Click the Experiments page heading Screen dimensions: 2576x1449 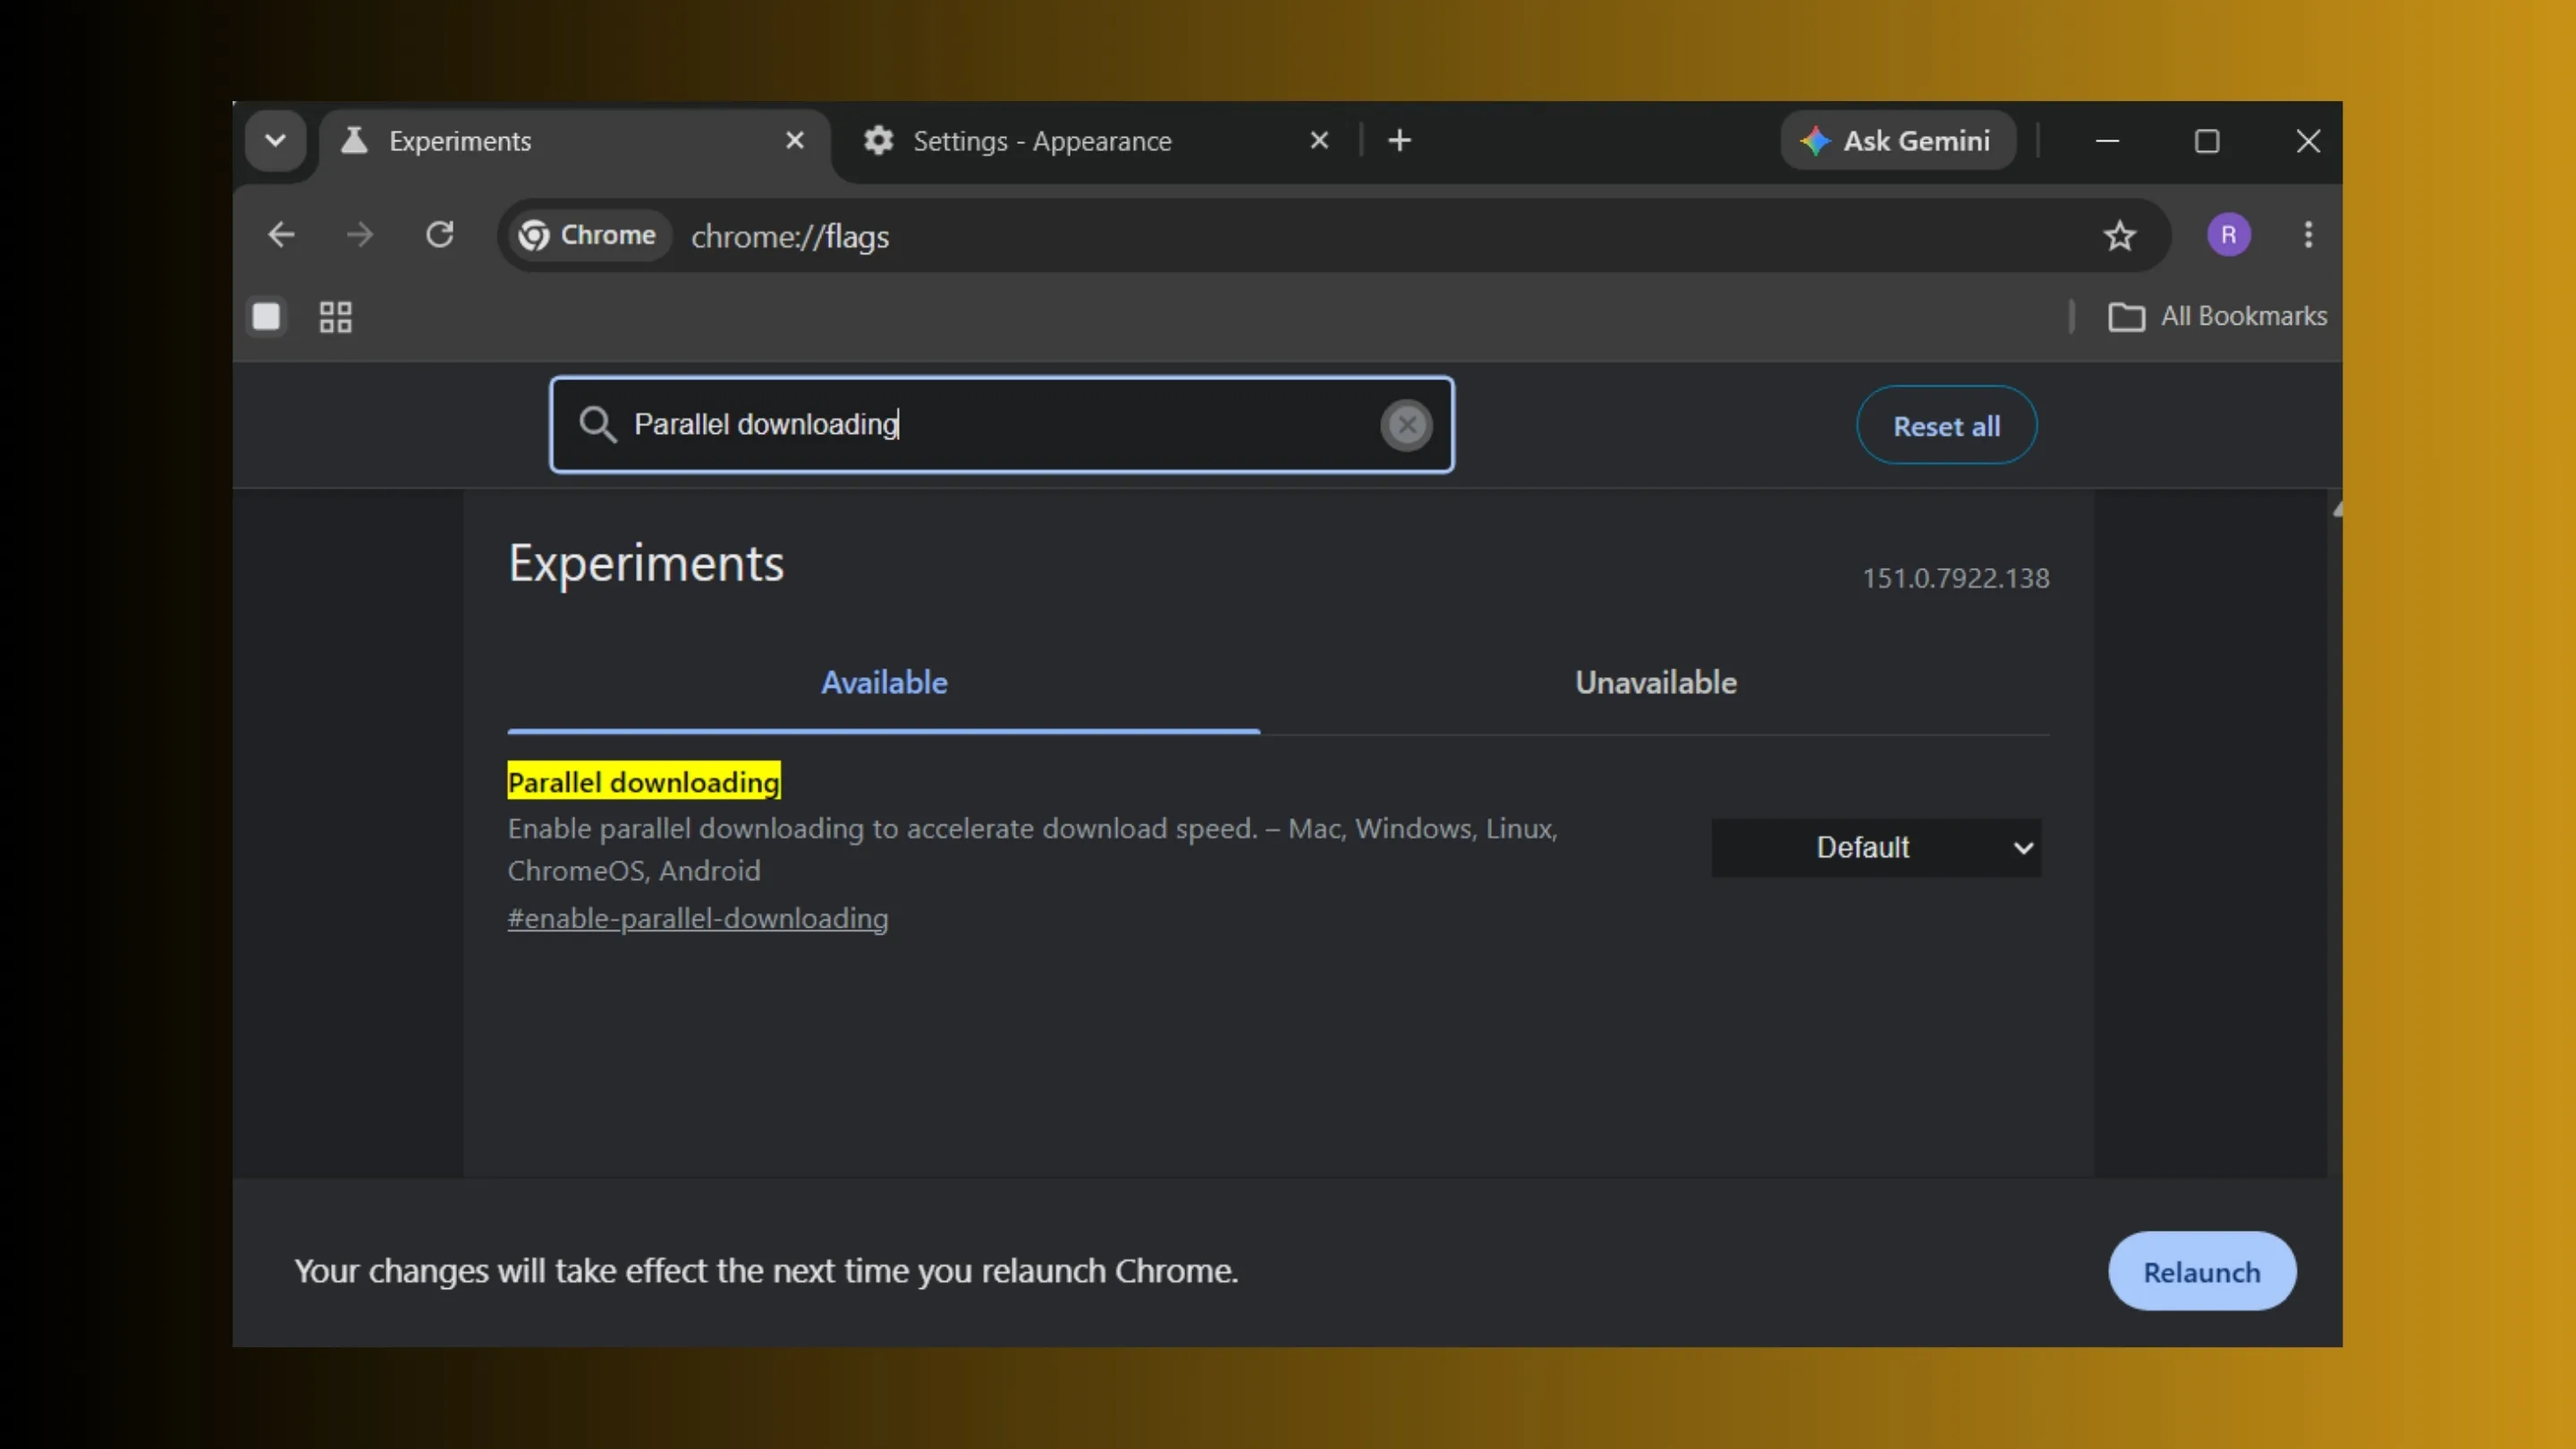(646, 564)
